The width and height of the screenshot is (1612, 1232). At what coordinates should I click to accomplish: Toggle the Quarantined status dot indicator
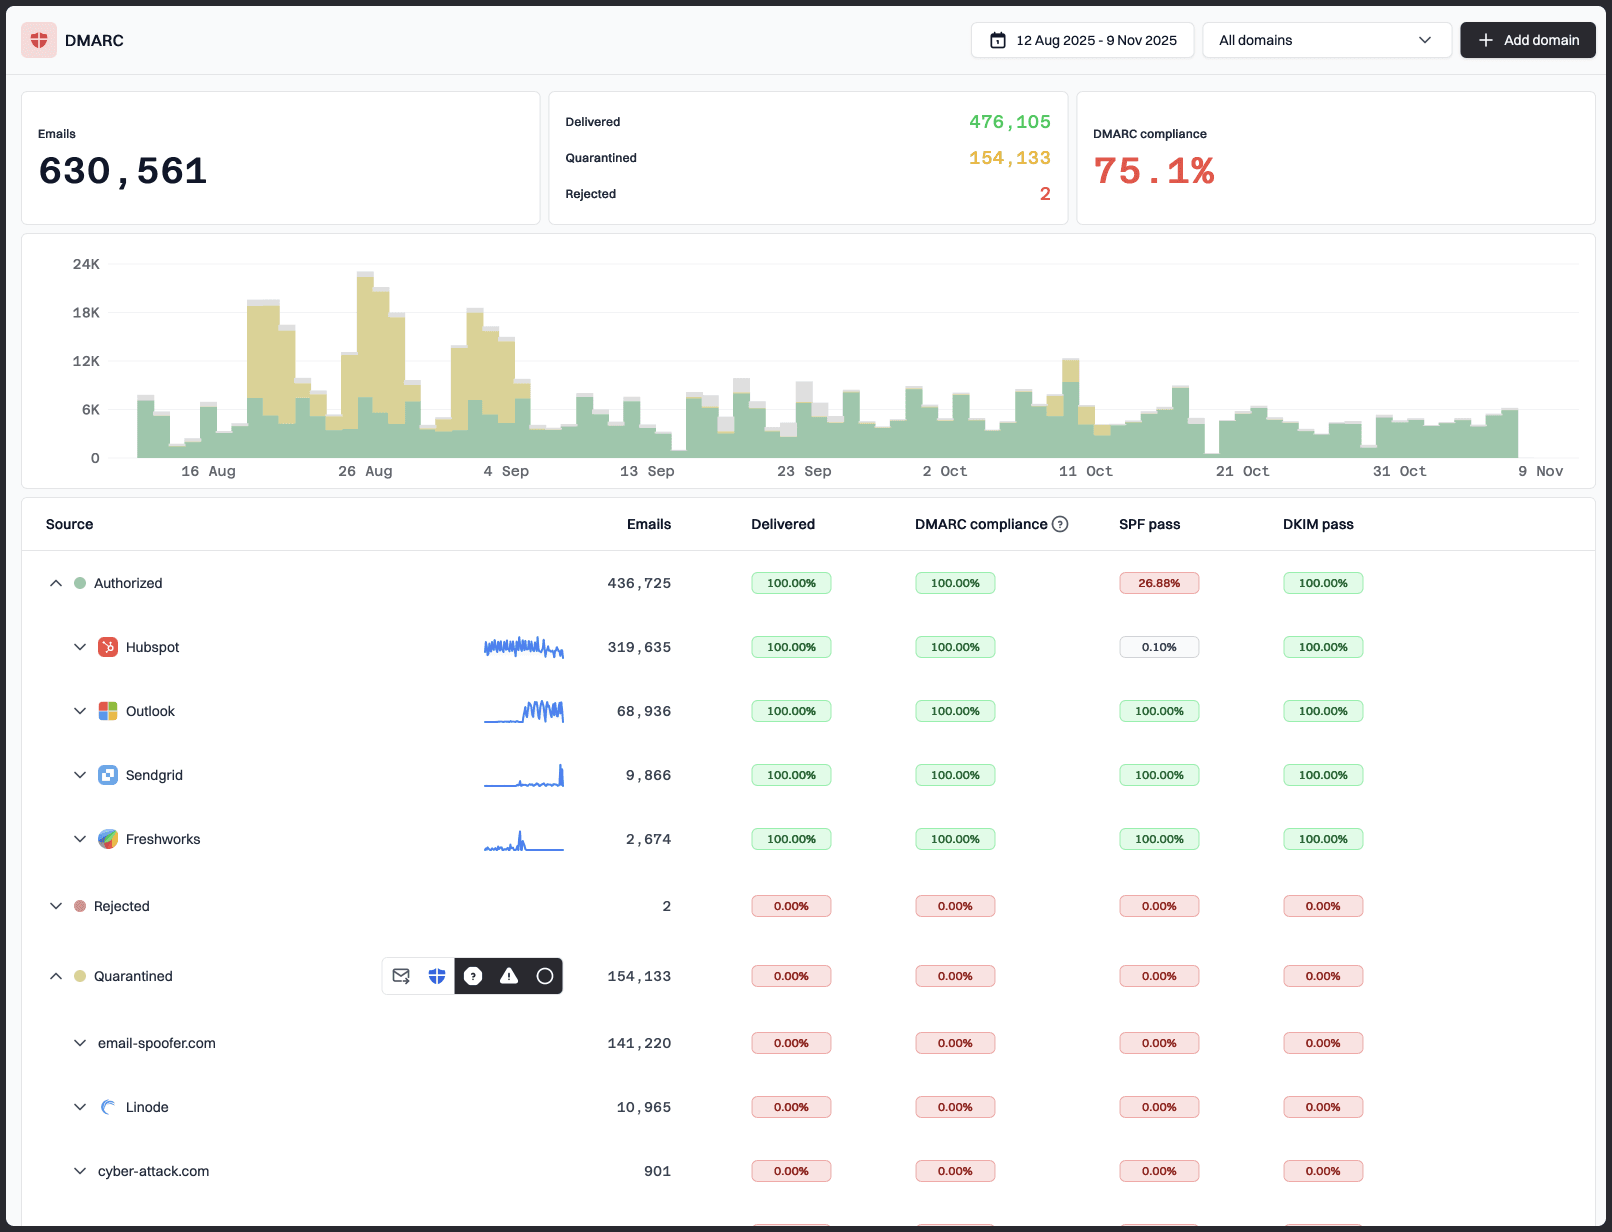pos(80,976)
